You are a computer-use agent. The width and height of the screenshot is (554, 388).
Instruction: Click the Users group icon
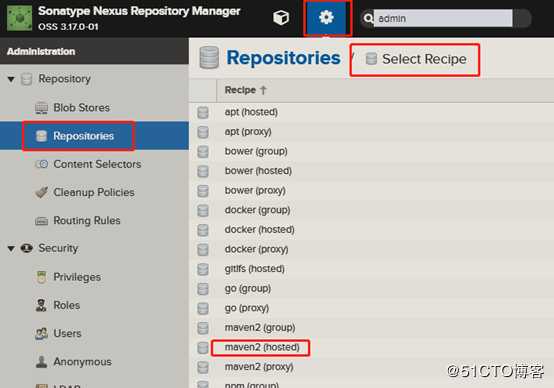[x=41, y=334]
